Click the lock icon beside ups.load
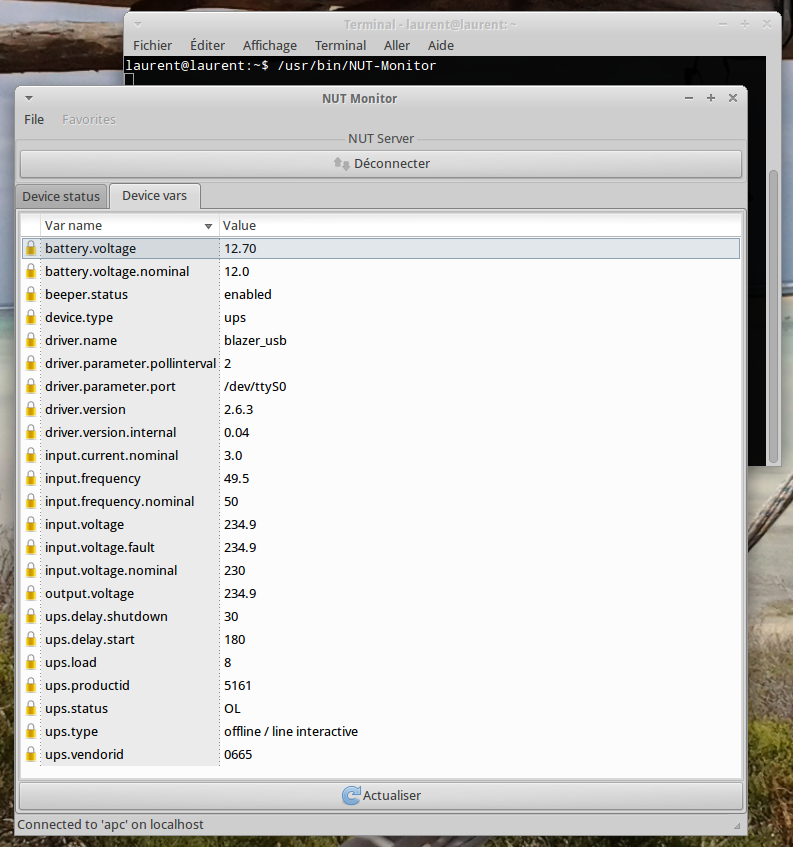This screenshot has height=847, width=793. 31,662
